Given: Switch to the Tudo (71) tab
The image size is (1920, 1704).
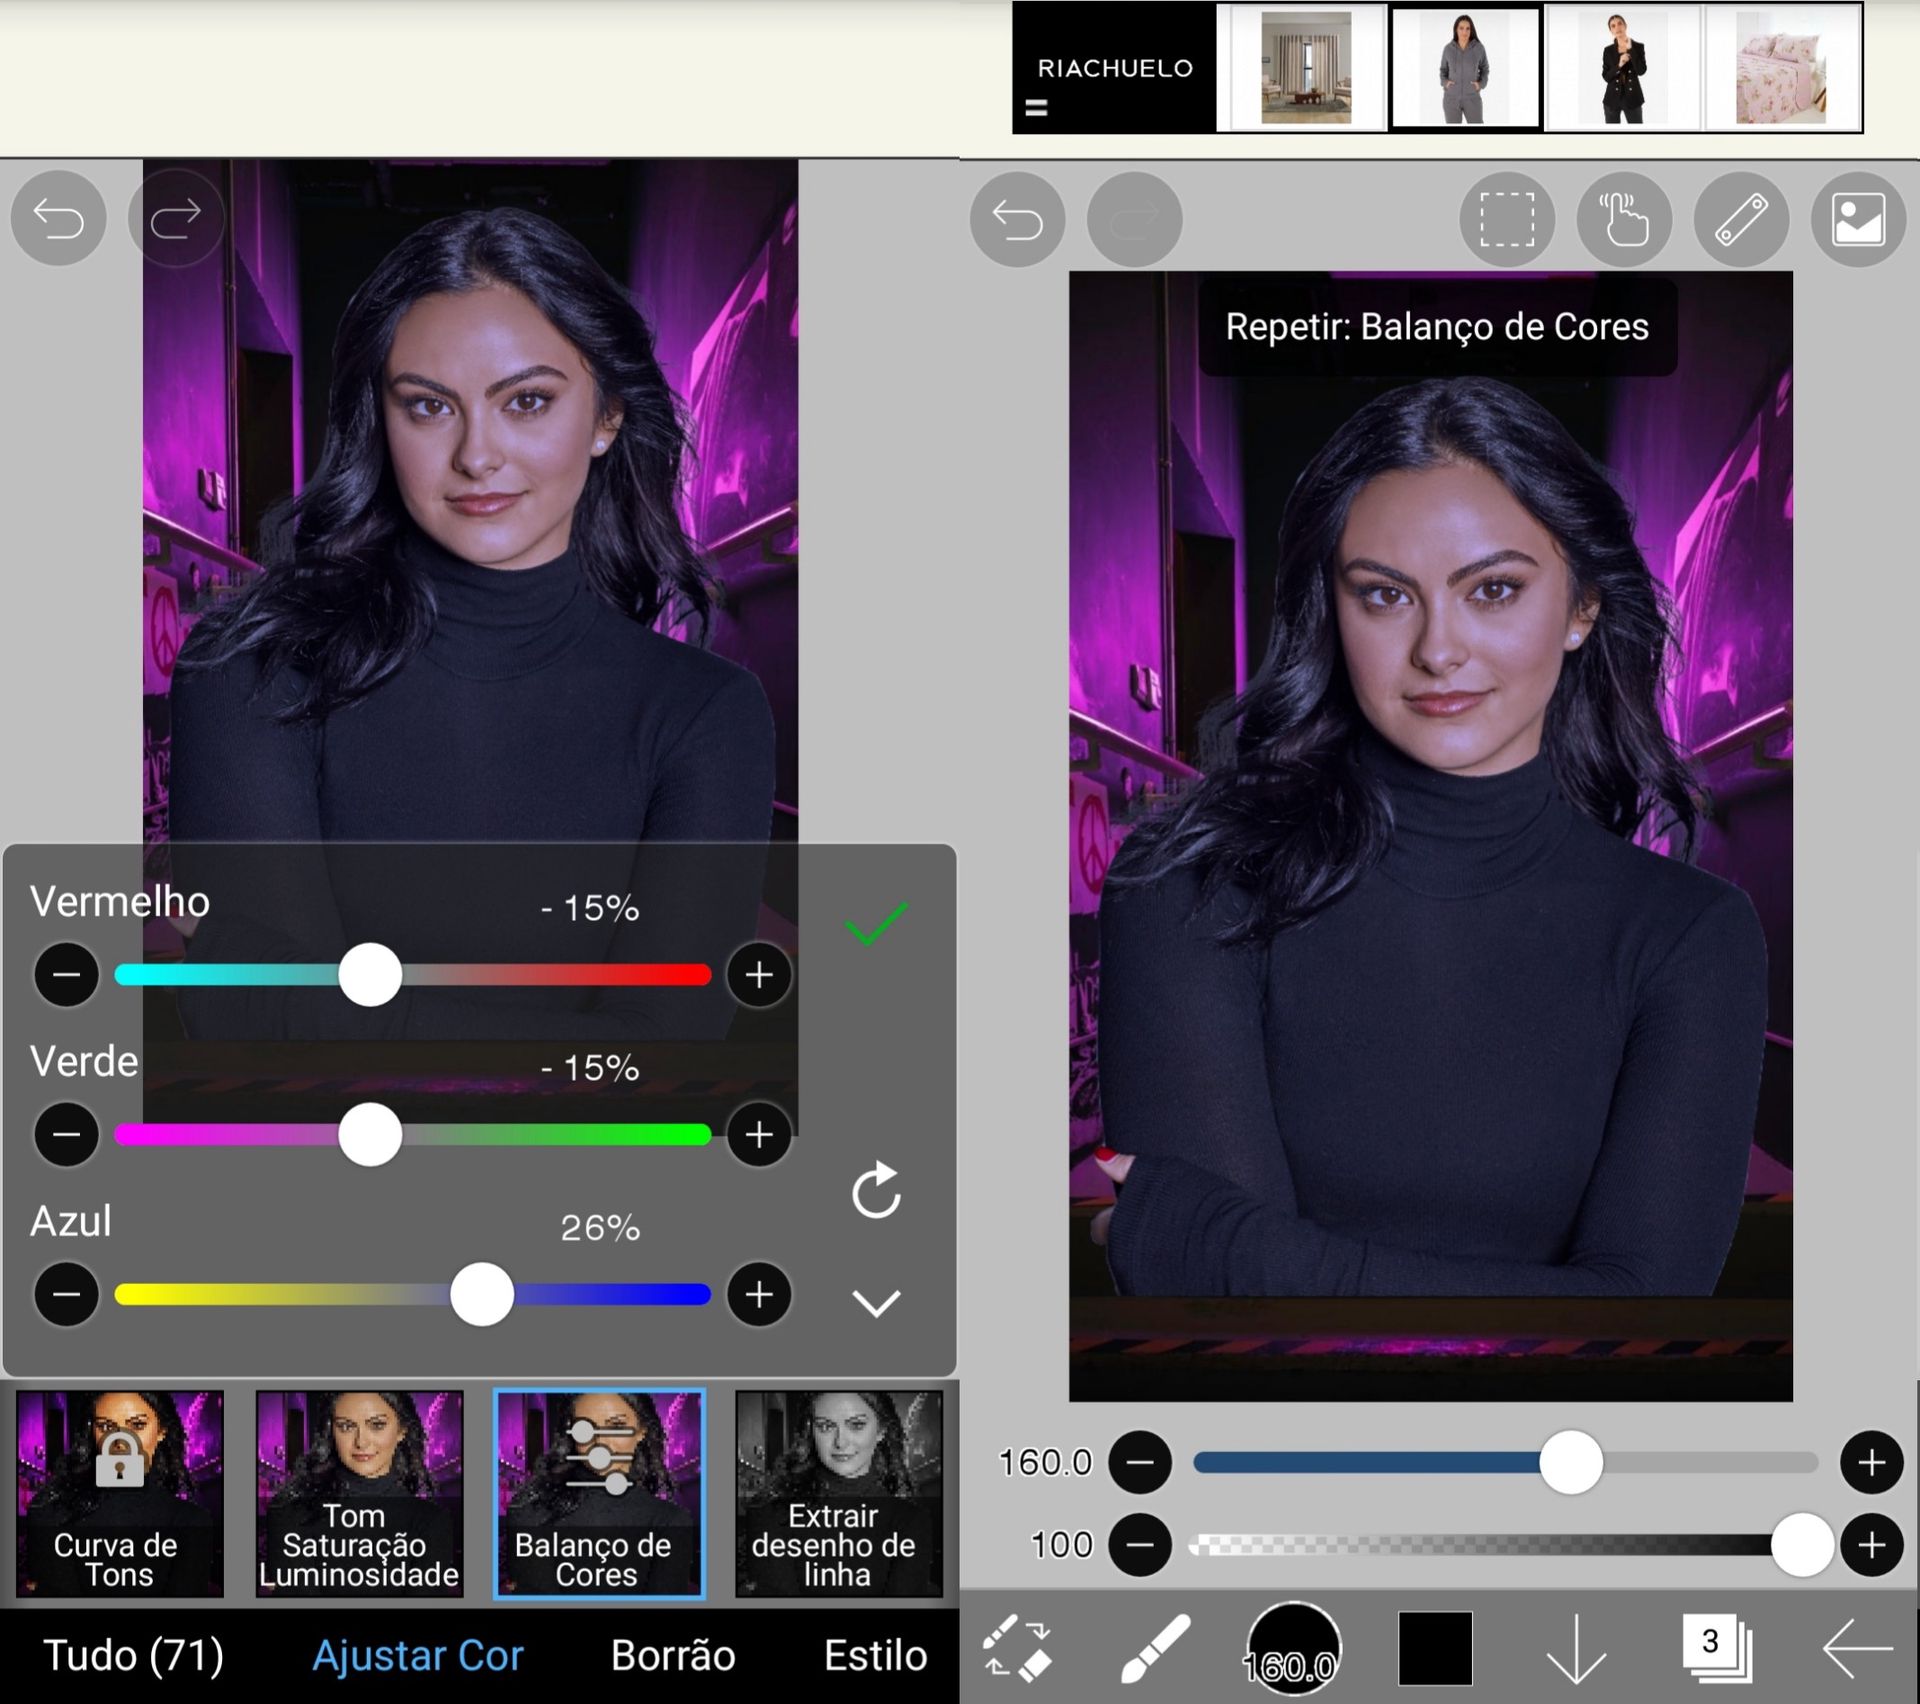Looking at the screenshot, I should point(133,1655).
